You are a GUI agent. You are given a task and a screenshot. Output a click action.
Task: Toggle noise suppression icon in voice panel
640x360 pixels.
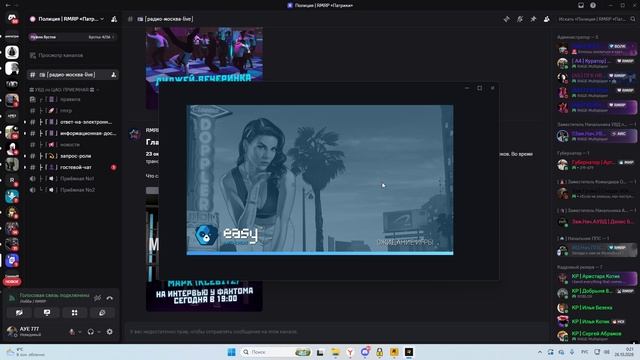coord(97,298)
